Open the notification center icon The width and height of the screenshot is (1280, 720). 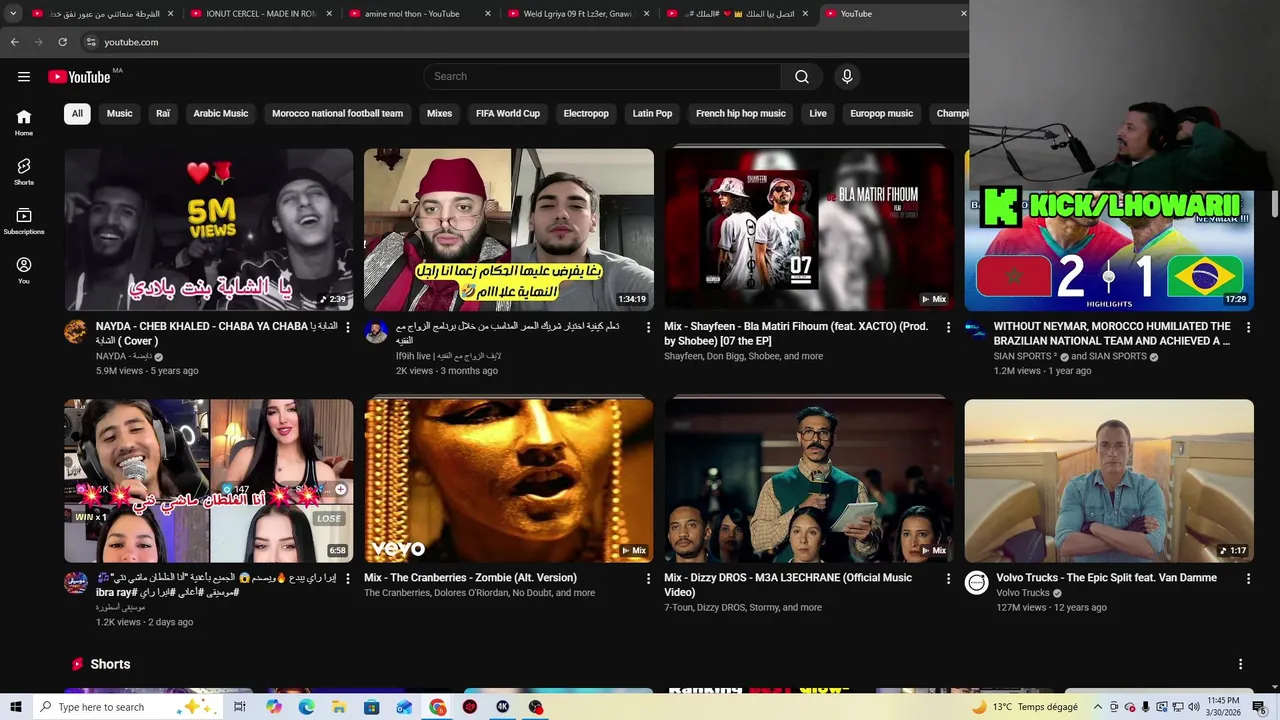(x=1258, y=707)
